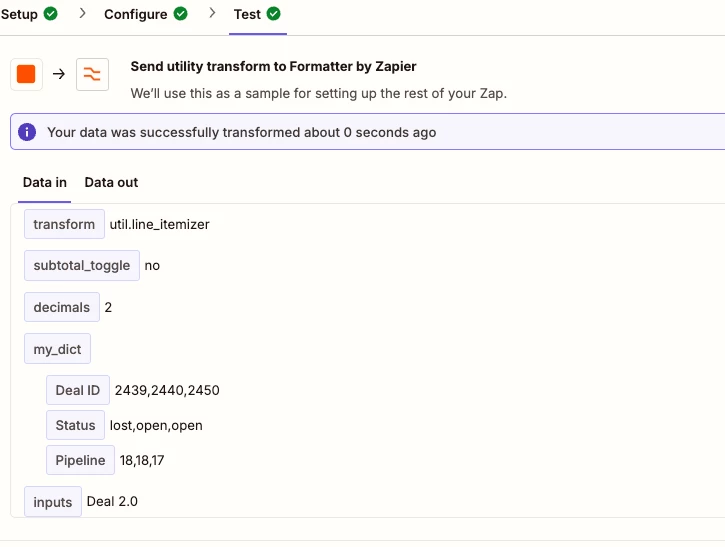The image size is (725, 547).
Task: Switch to the Data out tab
Action: point(111,183)
